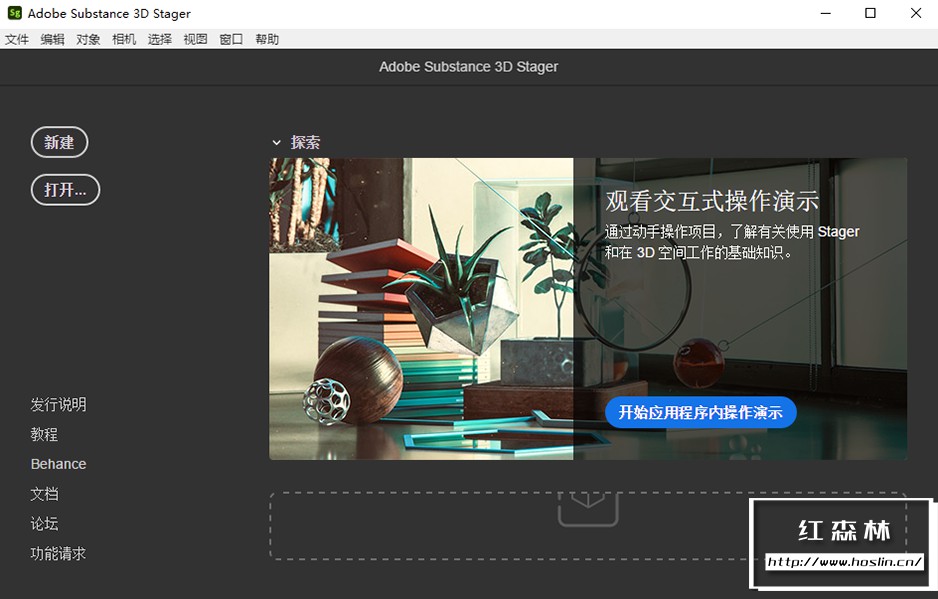
Task: Open the 帮助 menu
Action: 267,39
